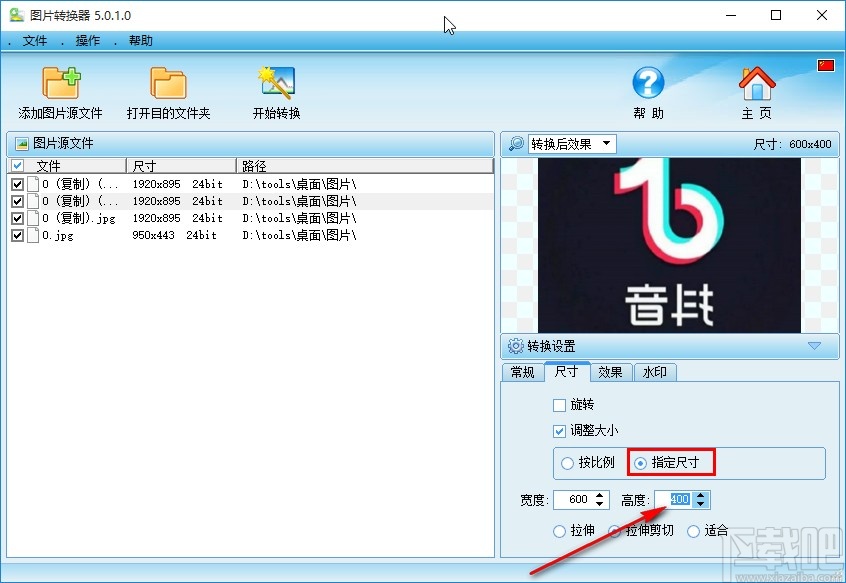Click the red flag icon at top right

[825, 64]
